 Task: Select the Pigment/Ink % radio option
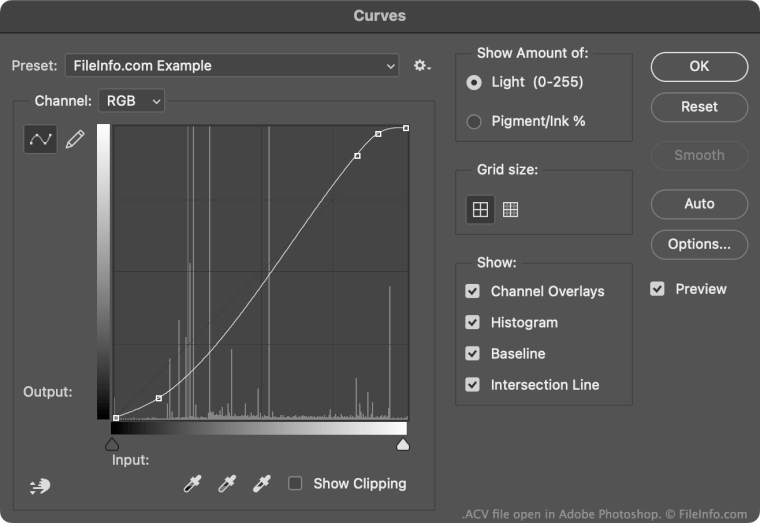click(x=474, y=121)
